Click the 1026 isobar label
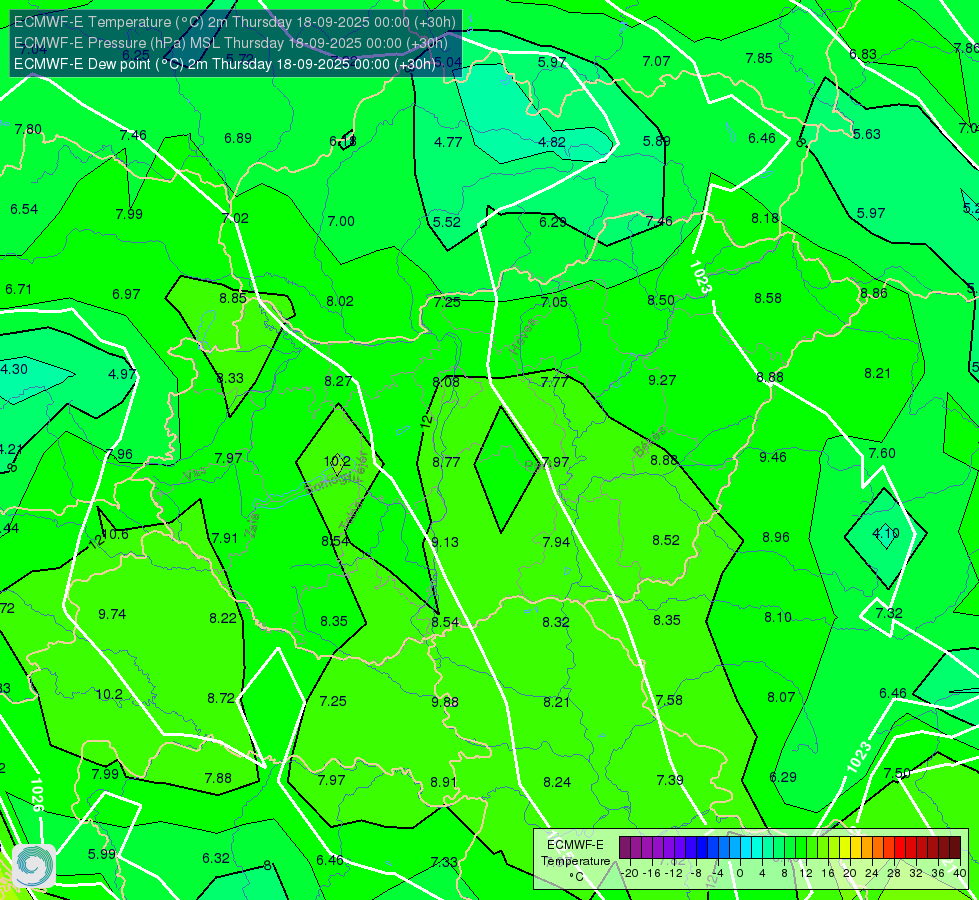This screenshot has height=900, width=979. (36, 794)
